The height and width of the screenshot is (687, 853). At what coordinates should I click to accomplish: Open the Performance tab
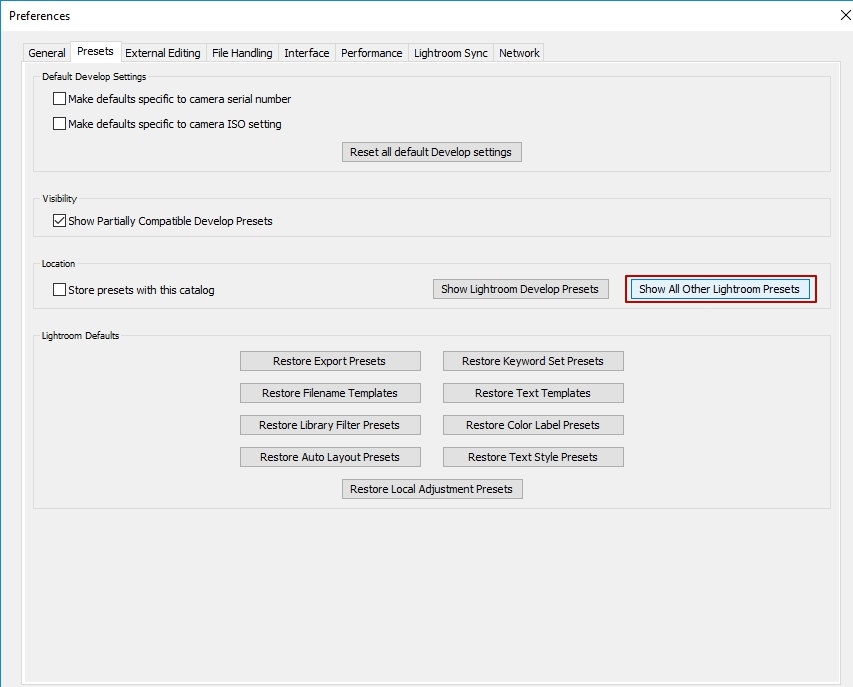click(371, 53)
